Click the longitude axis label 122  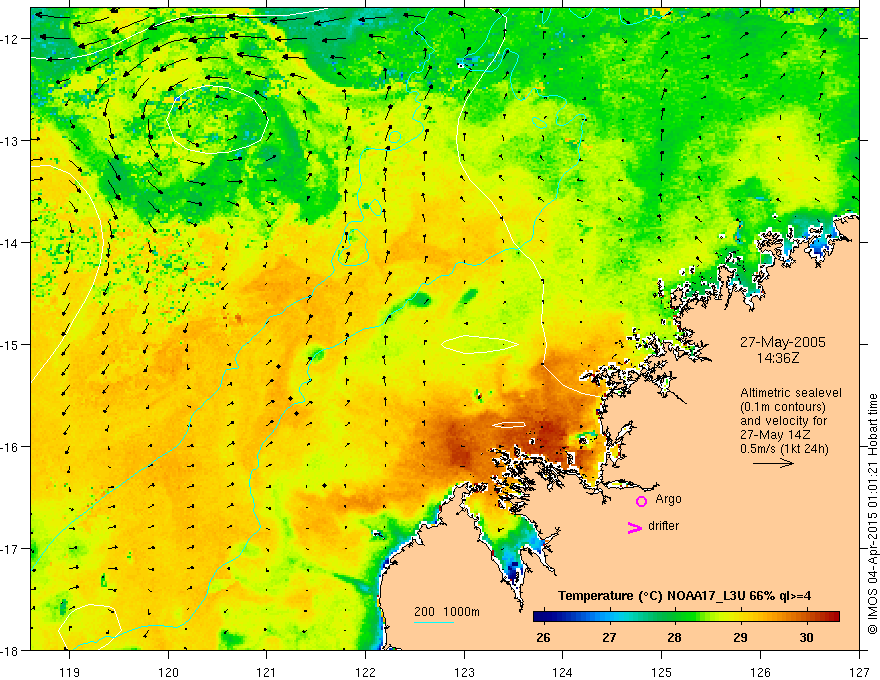tap(365, 672)
